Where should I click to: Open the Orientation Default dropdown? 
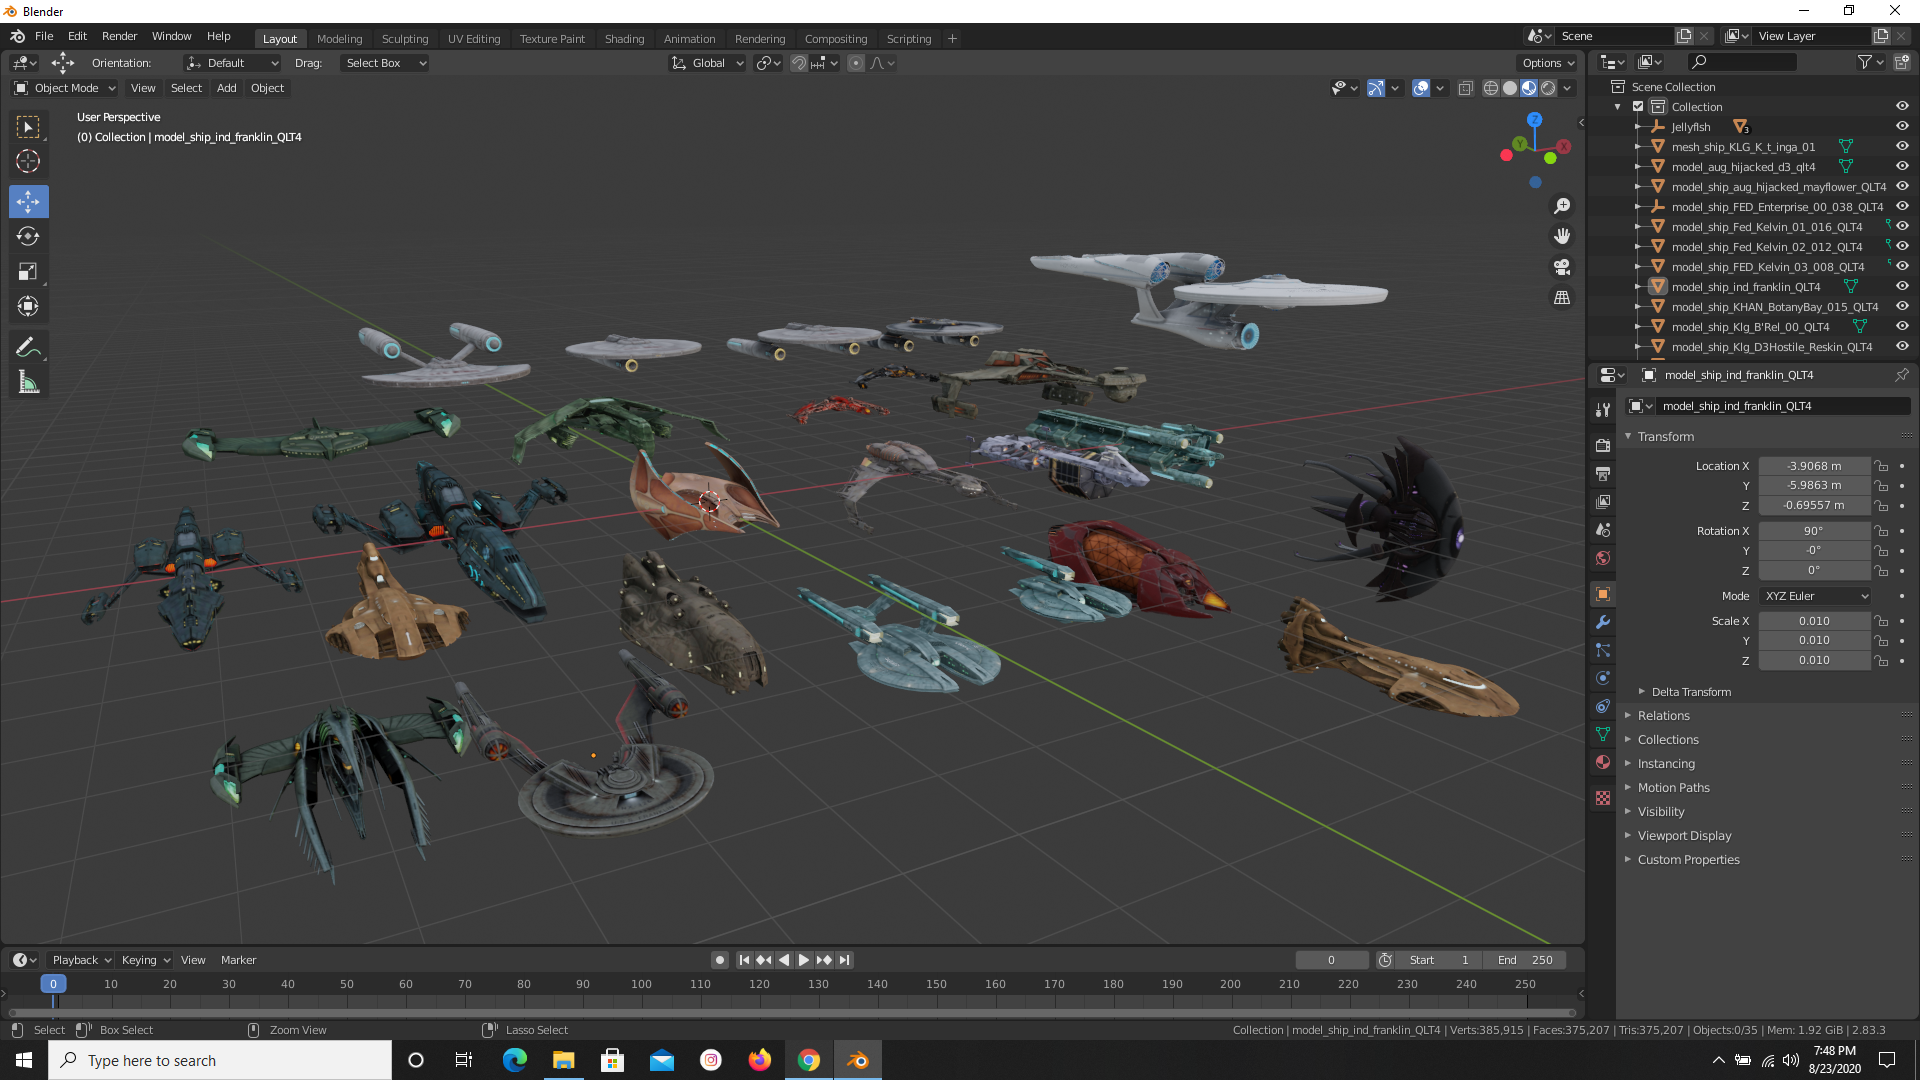coord(233,63)
